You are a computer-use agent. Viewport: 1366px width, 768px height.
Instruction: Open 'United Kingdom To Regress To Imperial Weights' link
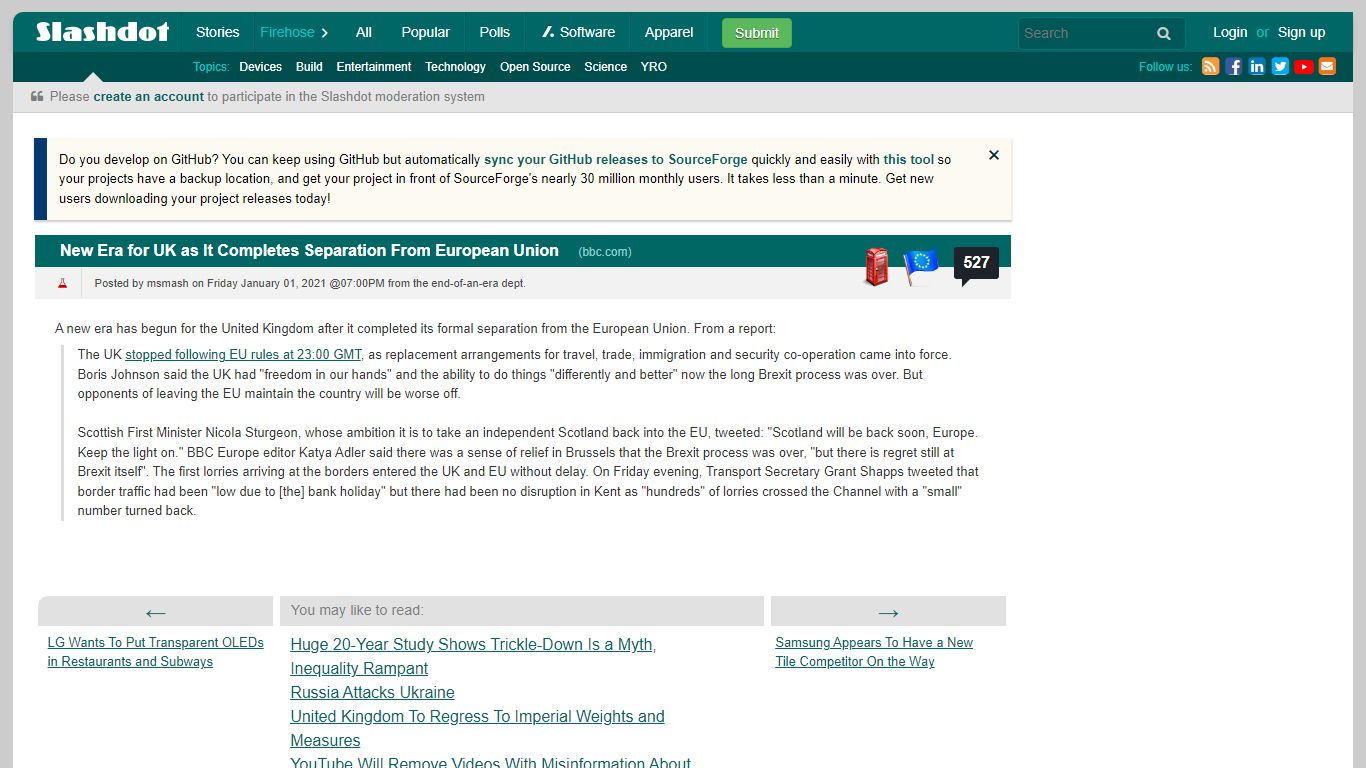477,728
